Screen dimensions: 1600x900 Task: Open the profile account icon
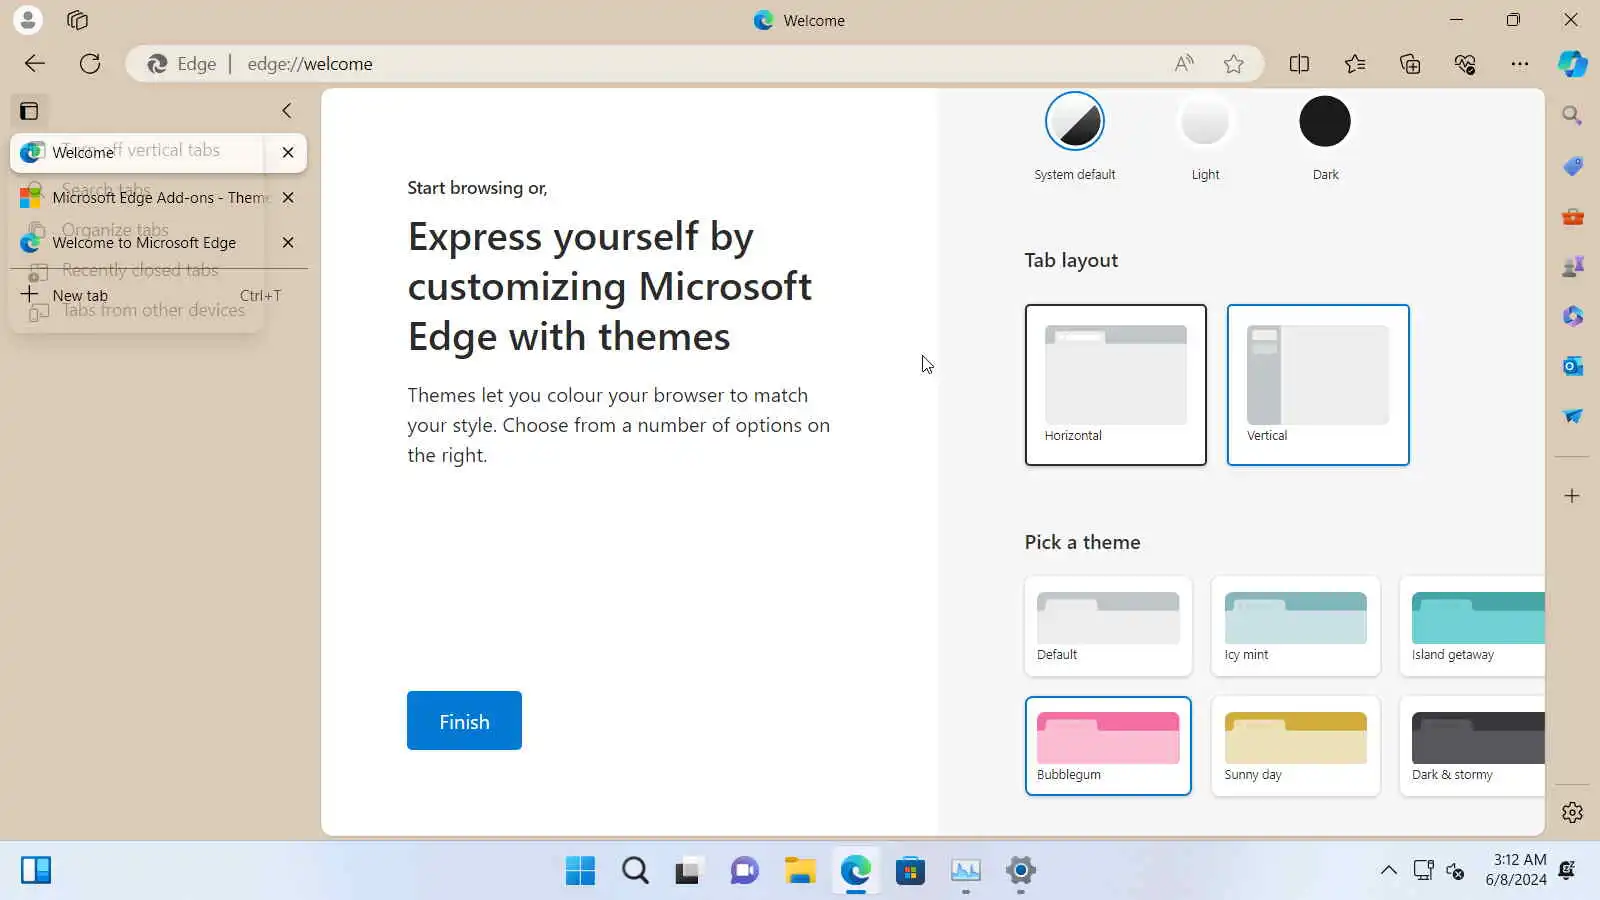[x=28, y=20]
